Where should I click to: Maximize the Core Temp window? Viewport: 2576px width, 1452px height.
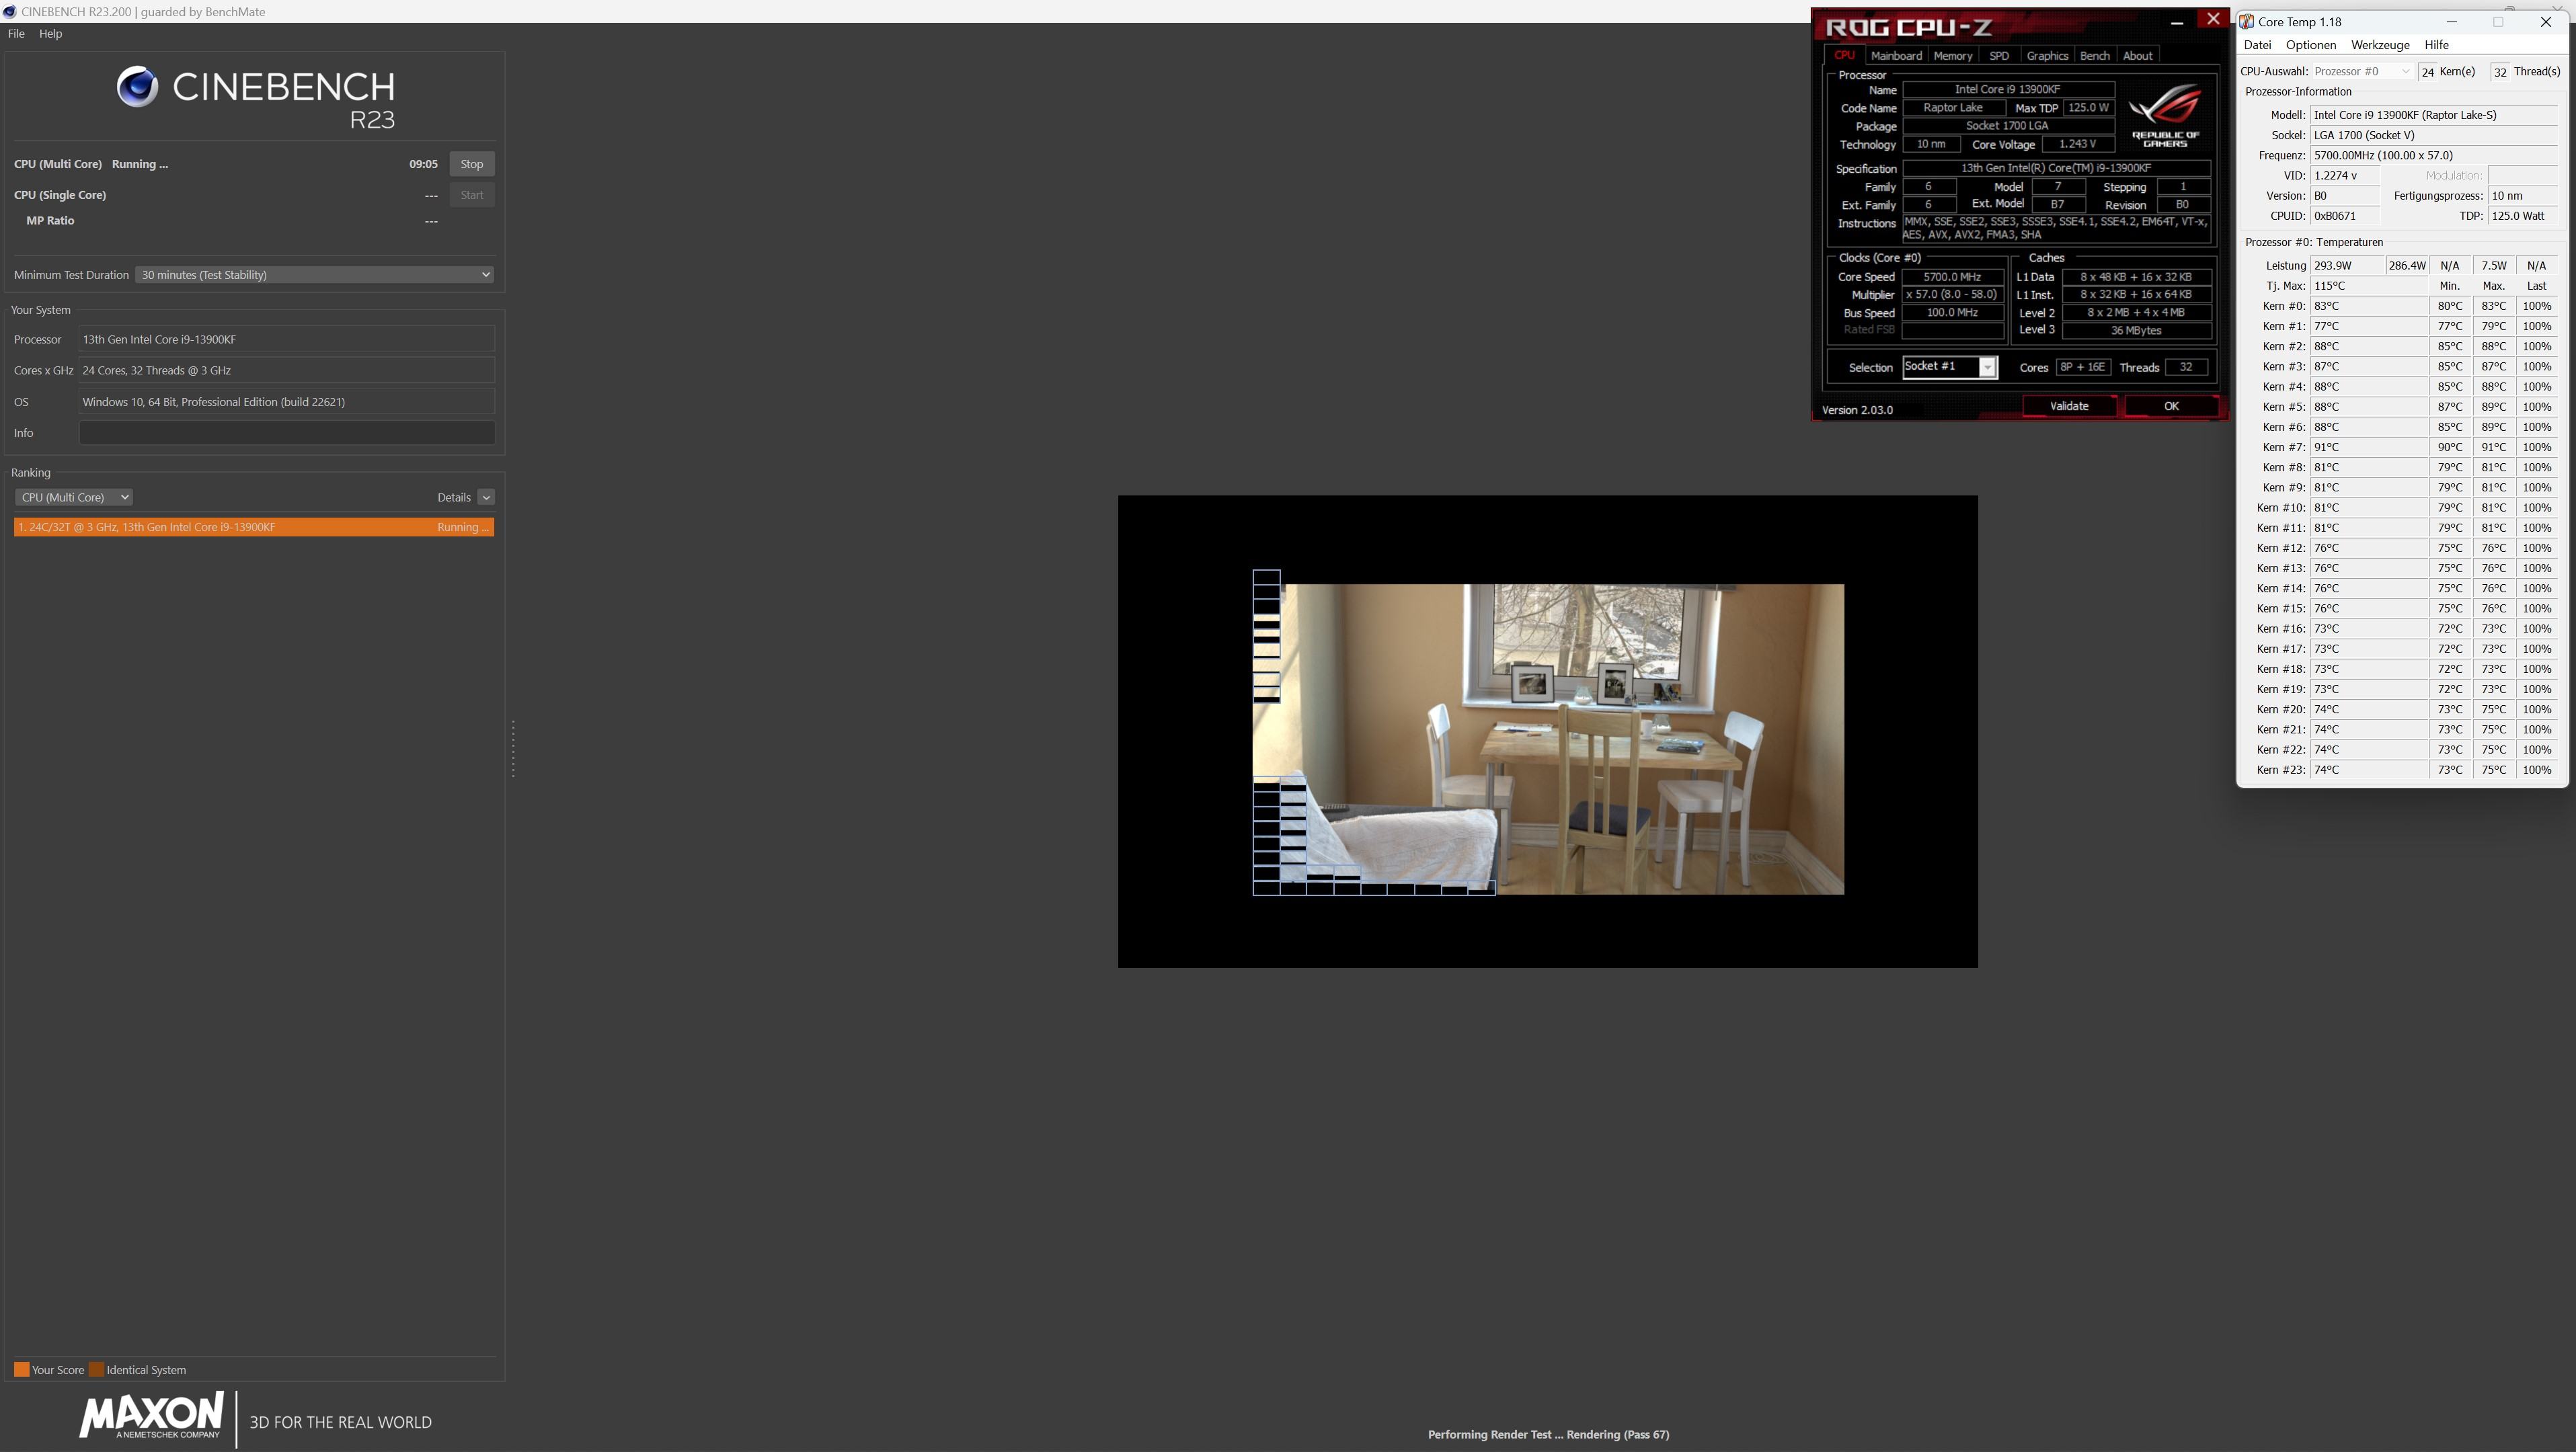point(2498,21)
